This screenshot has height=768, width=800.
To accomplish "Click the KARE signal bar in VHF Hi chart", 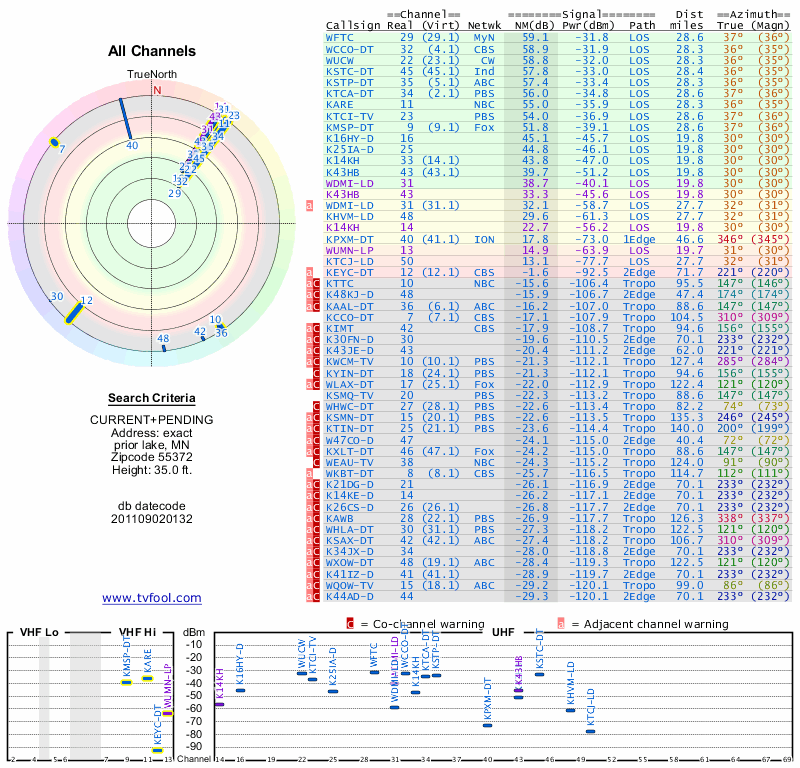I will [147, 678].
